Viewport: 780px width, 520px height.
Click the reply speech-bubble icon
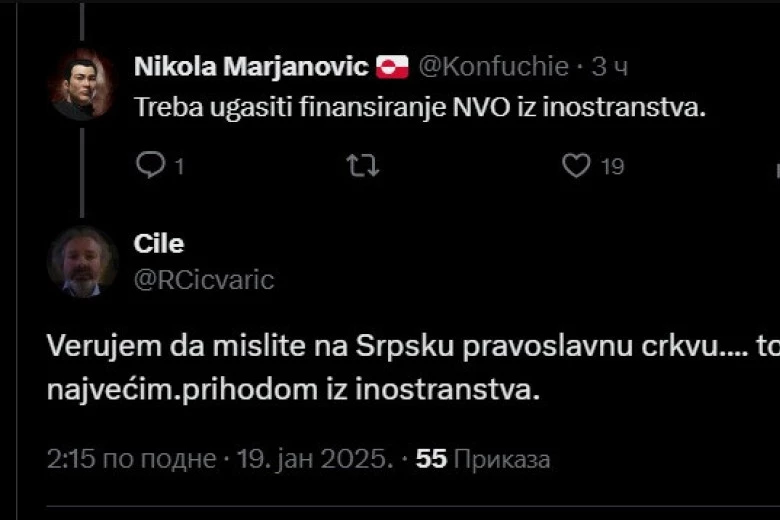pos(150,165)
